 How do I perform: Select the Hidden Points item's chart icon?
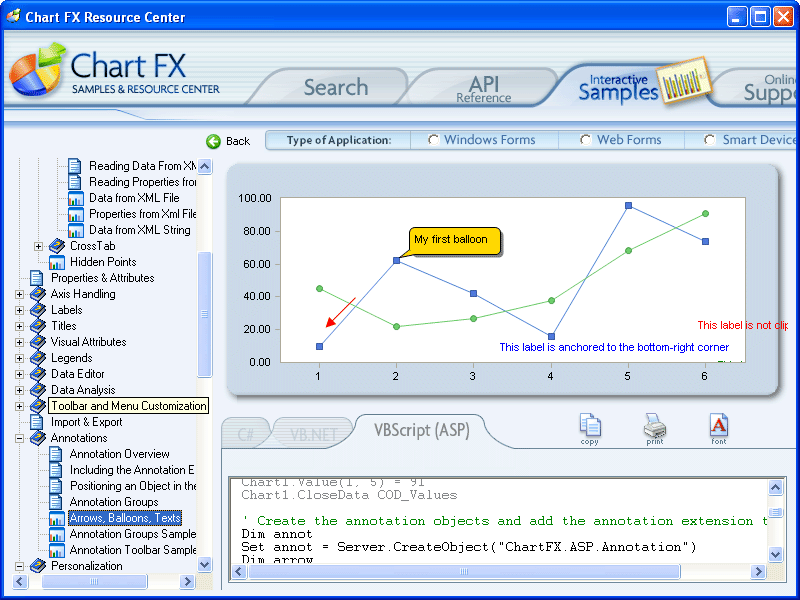pos(57,261)
